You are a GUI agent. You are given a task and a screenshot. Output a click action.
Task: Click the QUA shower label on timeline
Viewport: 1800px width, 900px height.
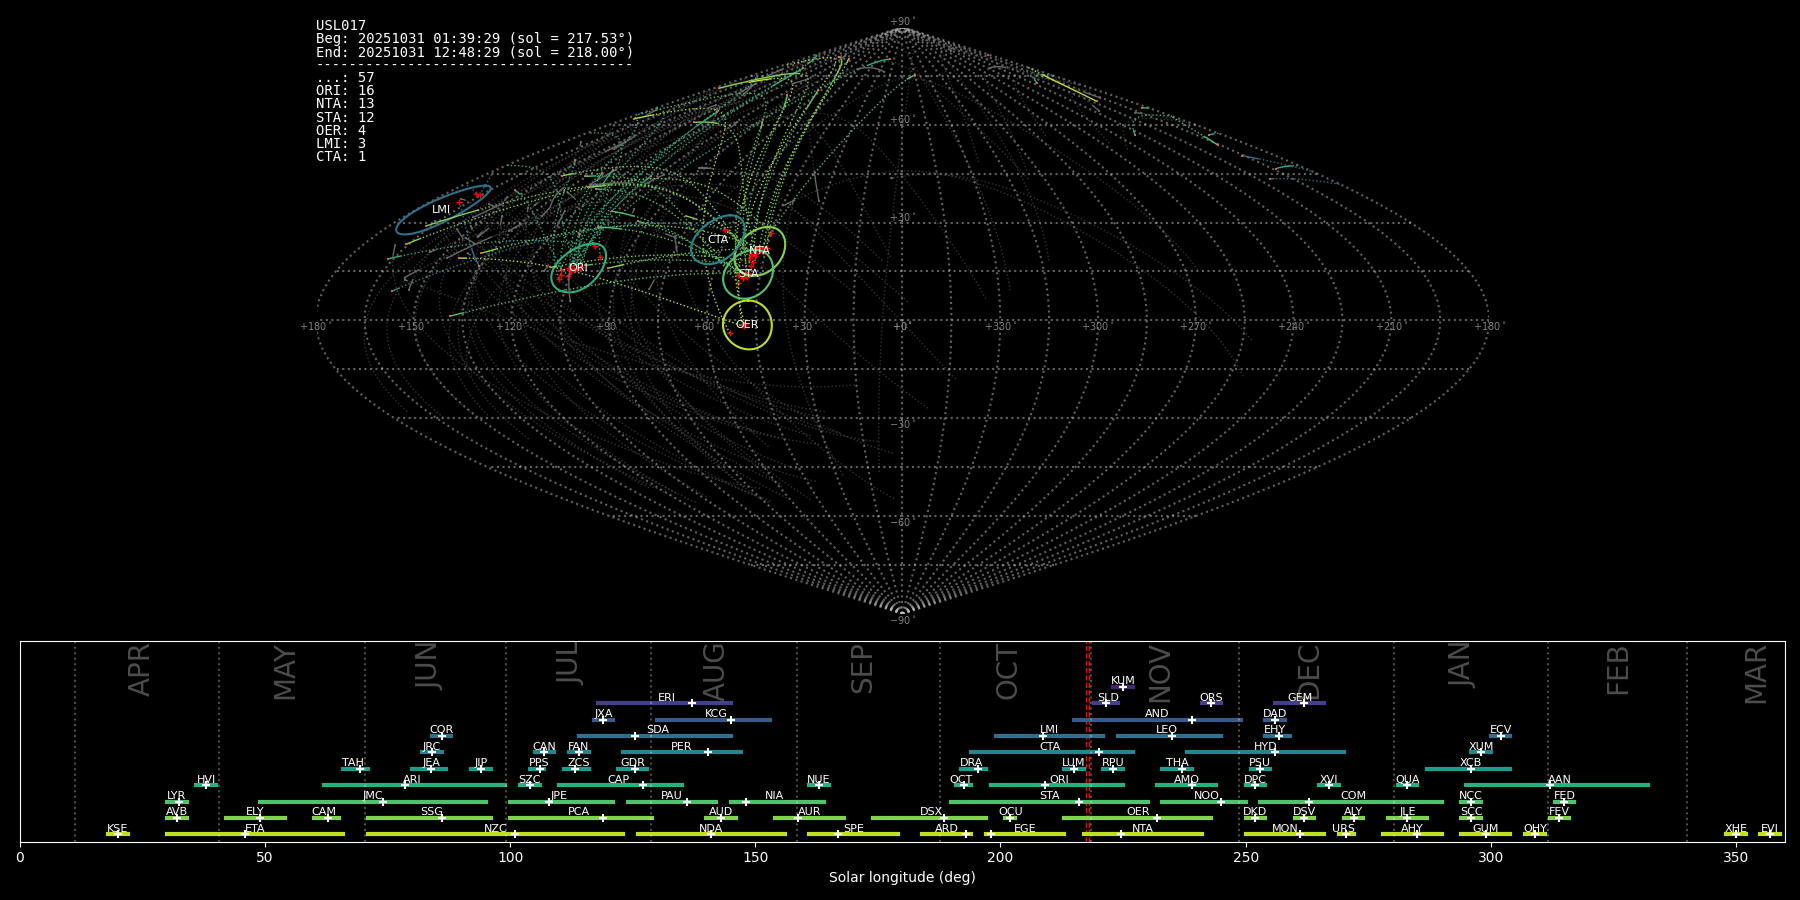click(1407, 780)
